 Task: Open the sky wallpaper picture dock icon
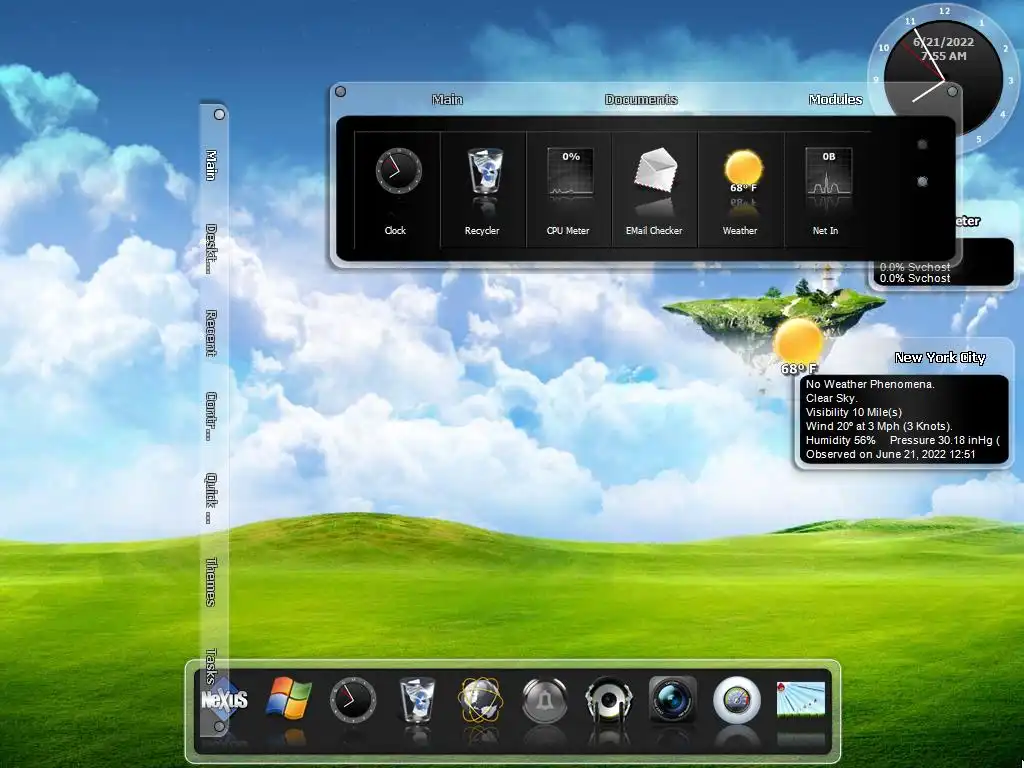pyautogui.click(x=801, y=699)
